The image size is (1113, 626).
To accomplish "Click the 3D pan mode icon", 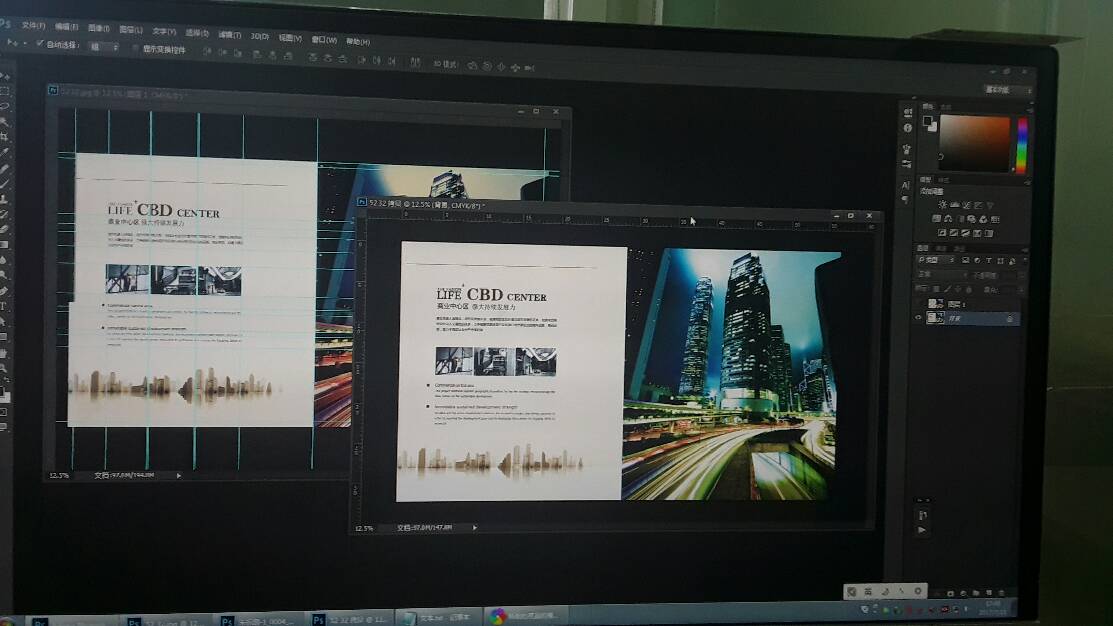I will coord(501,67).
